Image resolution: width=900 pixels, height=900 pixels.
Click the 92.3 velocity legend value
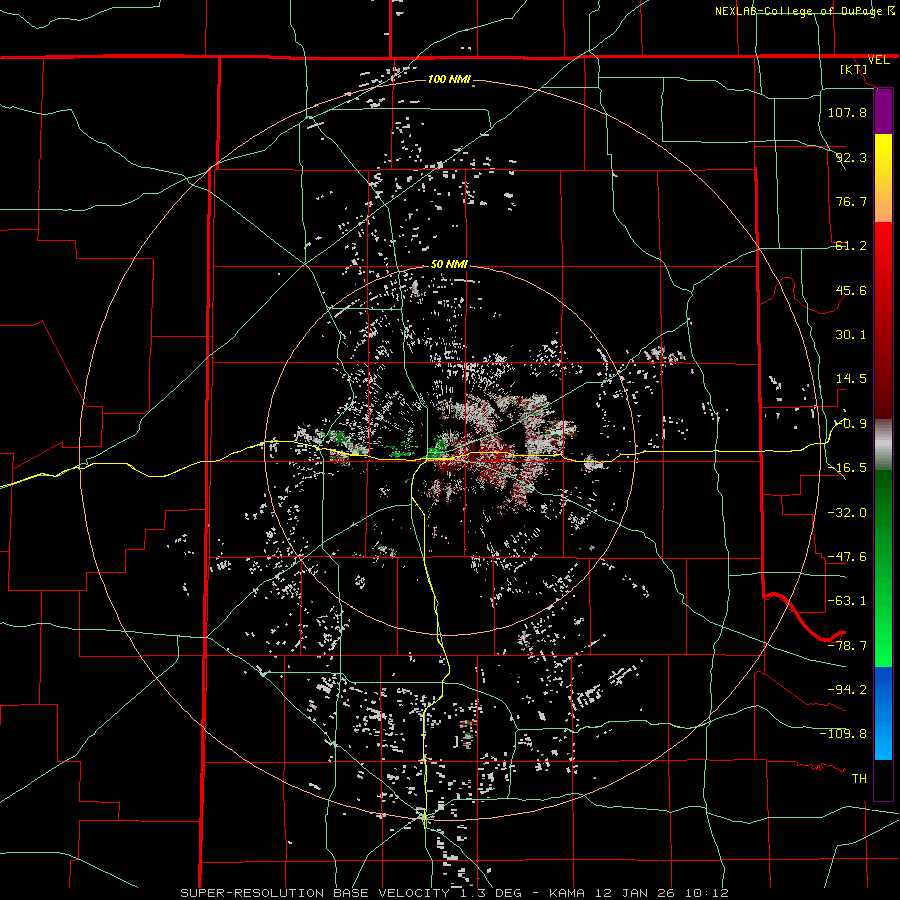point(851,157)
